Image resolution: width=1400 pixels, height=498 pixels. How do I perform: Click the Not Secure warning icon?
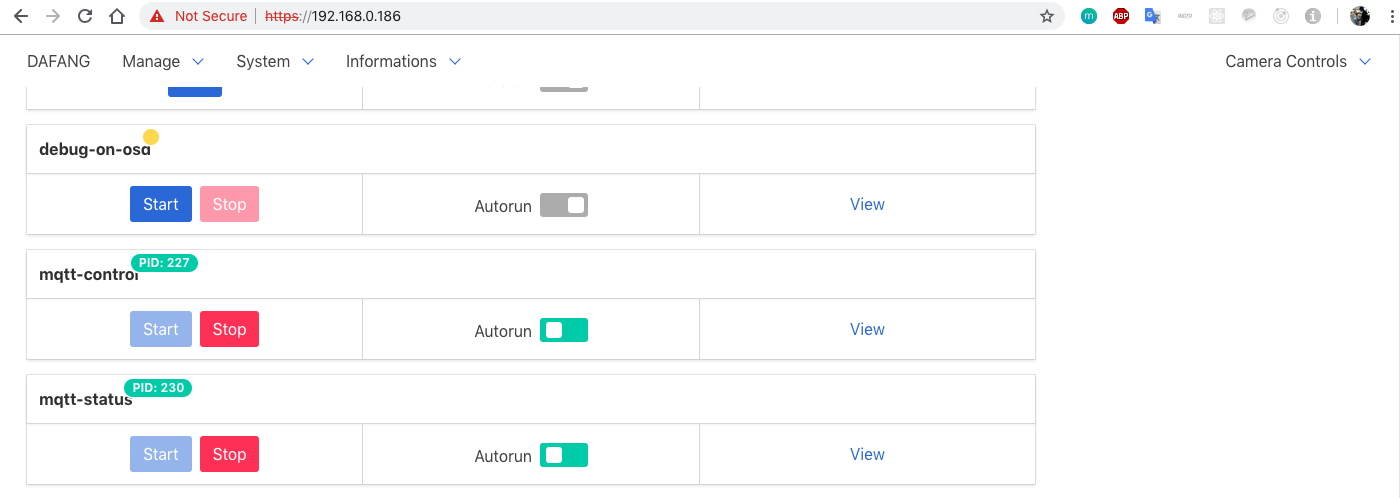pos(158,16)
